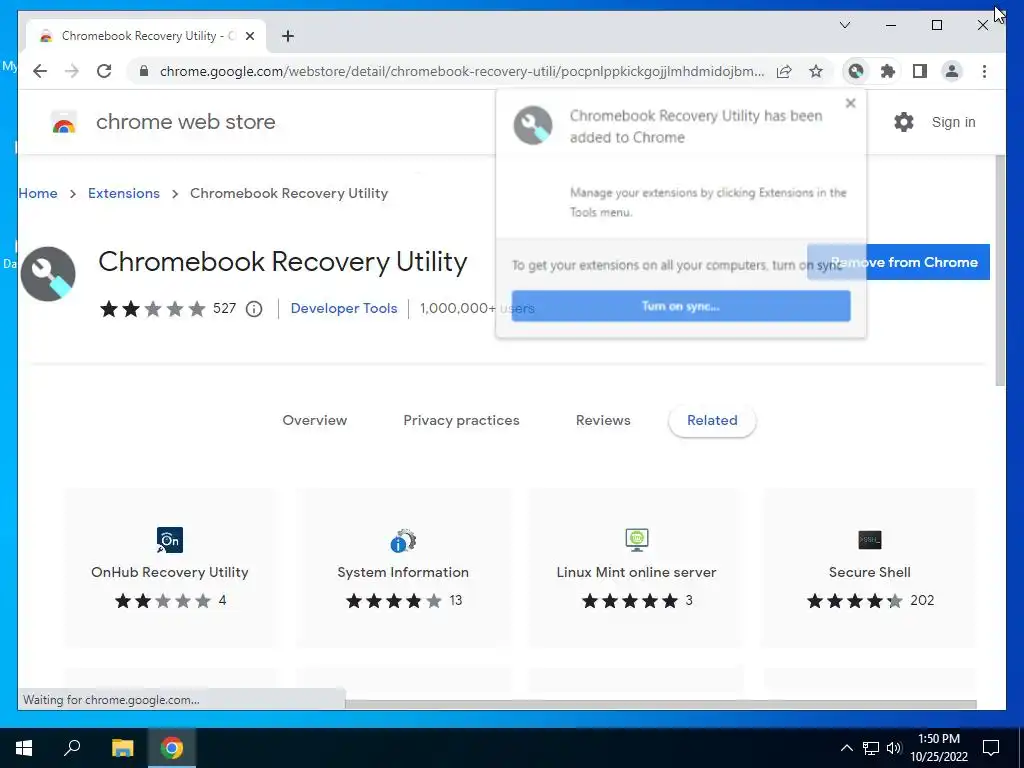Open the clock showing 1:50 PM

point(939,748)
